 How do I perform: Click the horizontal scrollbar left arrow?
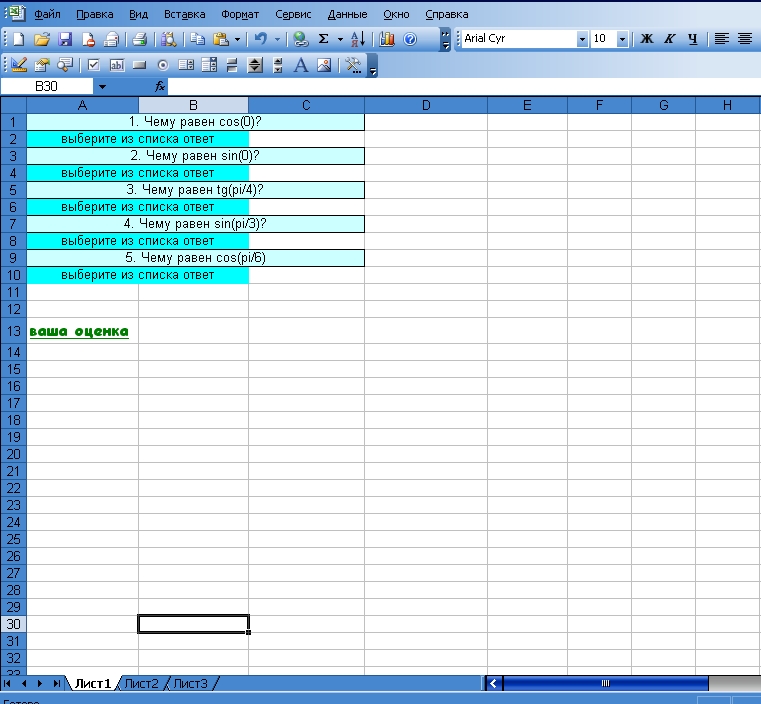point(493,684)
